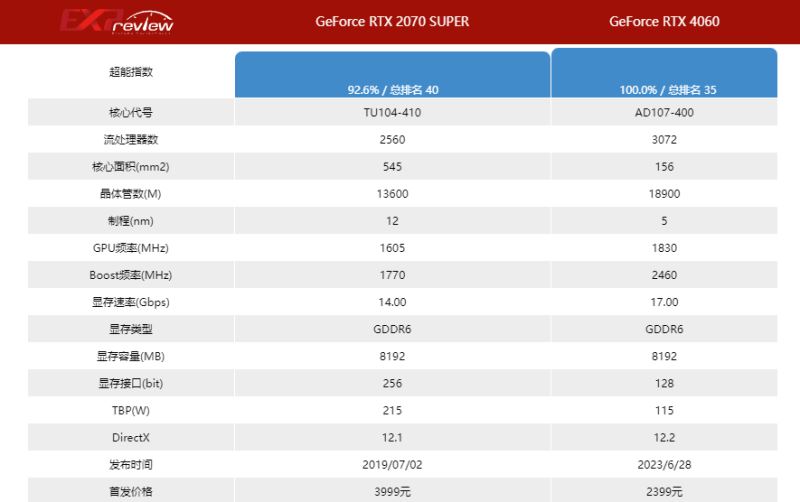This screenshot has height=502, width=800.
Task: Select the 2399元 launch price cell
Action: pyautogui.click(x=664, y=491)
